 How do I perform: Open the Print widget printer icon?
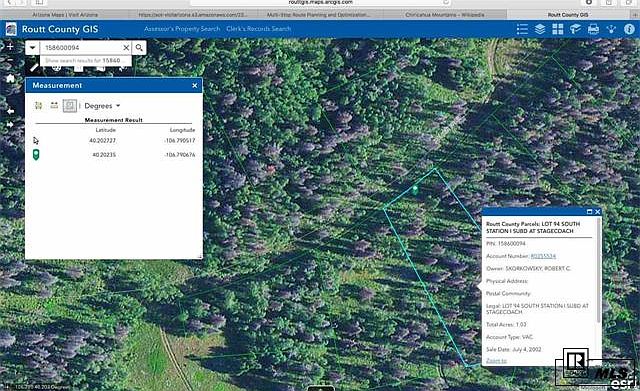coord(593,29)
